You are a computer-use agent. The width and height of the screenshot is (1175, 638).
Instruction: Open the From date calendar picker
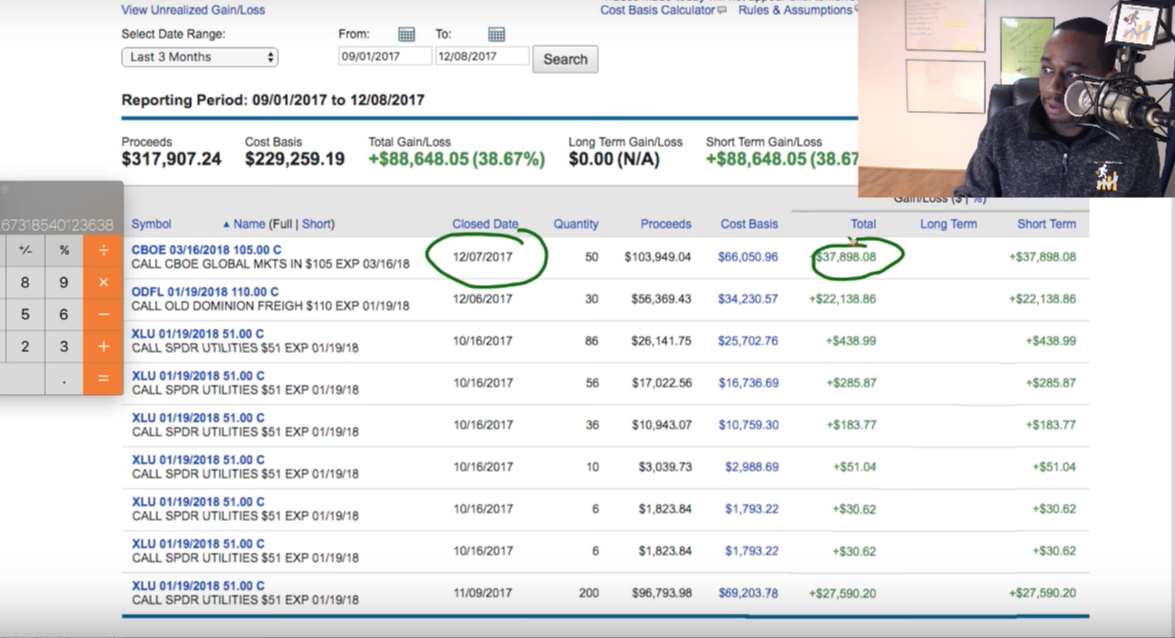406,34
